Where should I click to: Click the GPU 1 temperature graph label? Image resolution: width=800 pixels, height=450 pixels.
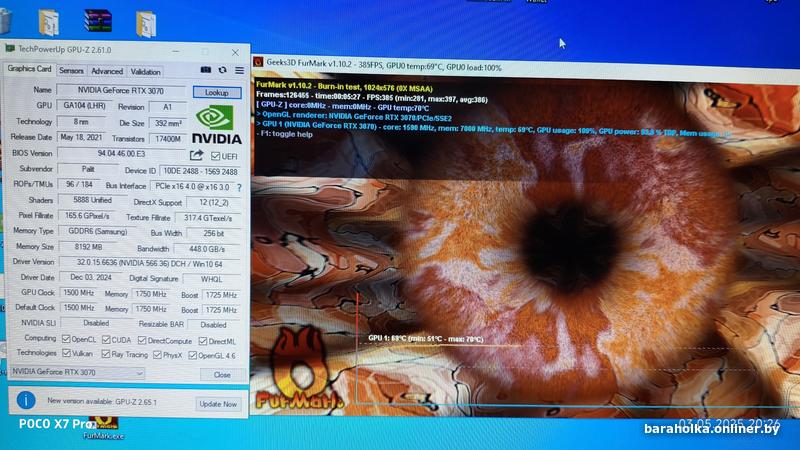point(425,338)
